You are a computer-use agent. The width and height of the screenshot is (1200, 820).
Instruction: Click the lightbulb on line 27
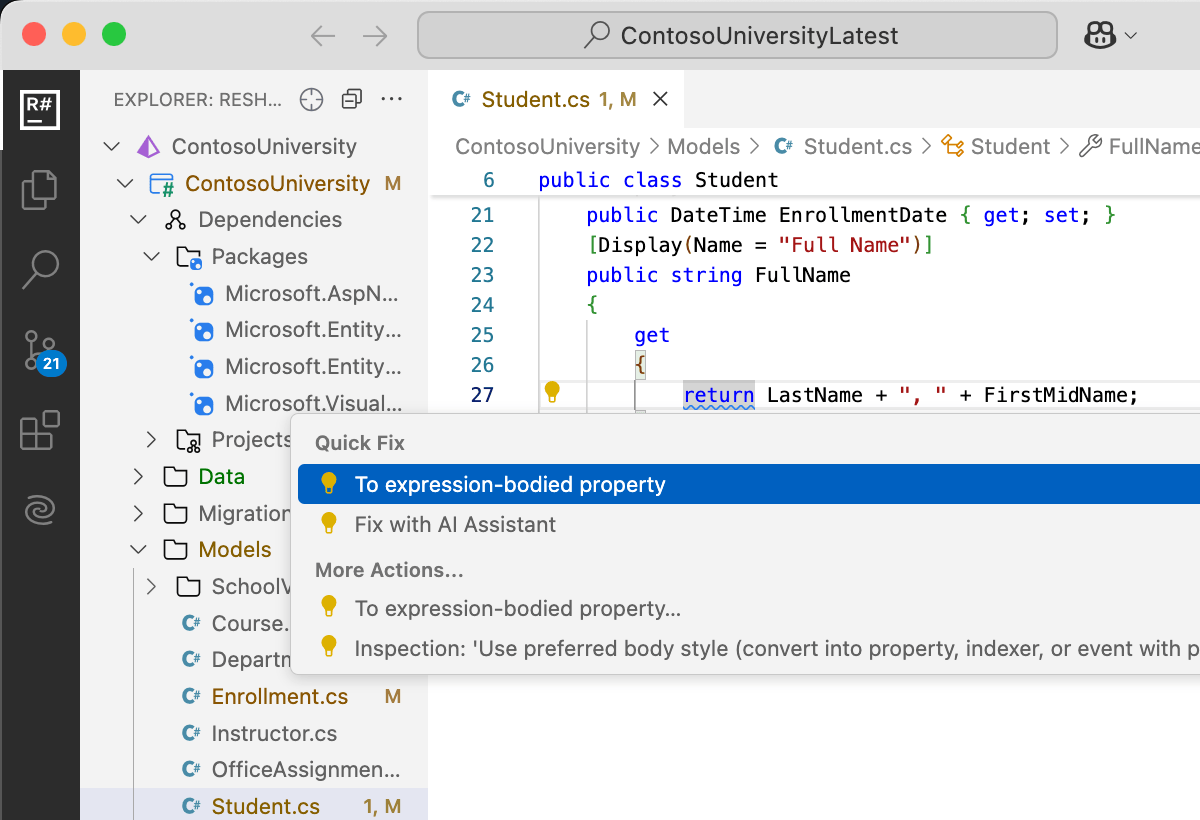(551, 393)
